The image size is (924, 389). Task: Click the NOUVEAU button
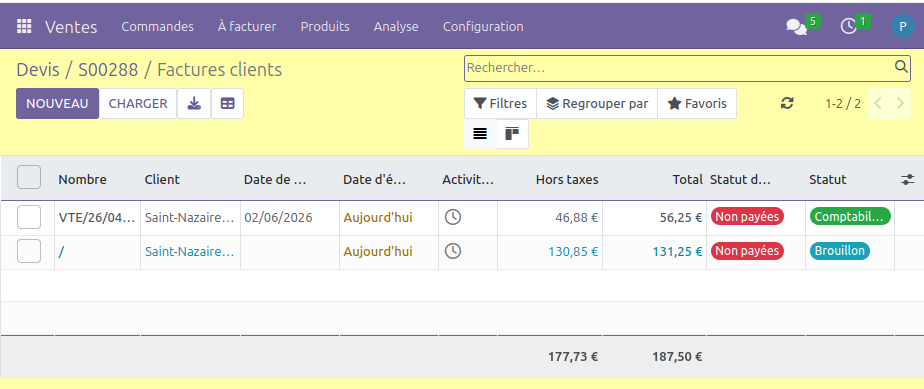(57, 104)
